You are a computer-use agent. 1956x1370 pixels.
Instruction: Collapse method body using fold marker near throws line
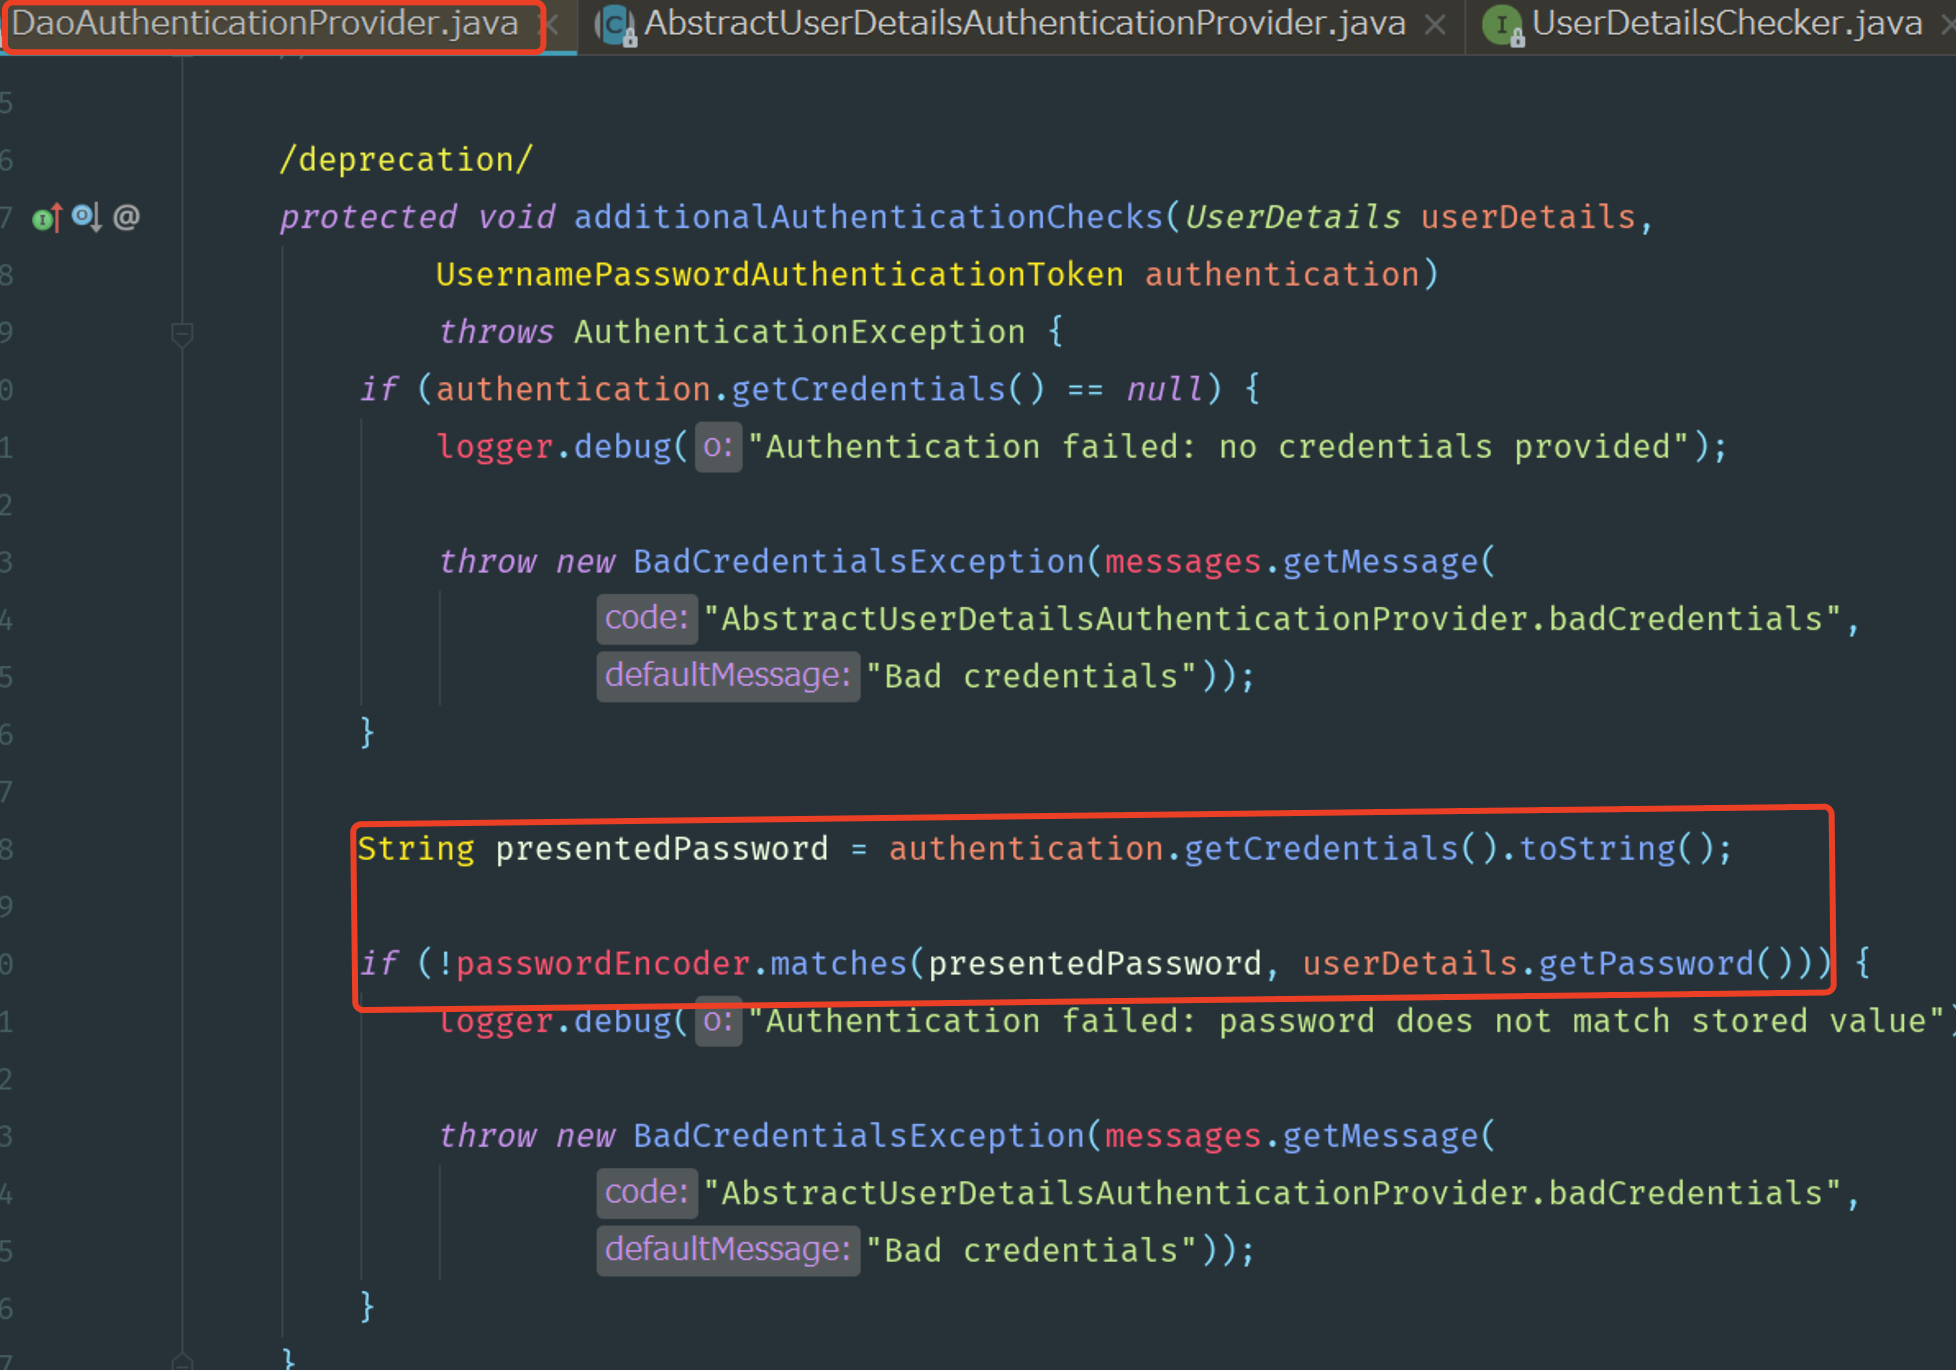[x=182, y=333]
